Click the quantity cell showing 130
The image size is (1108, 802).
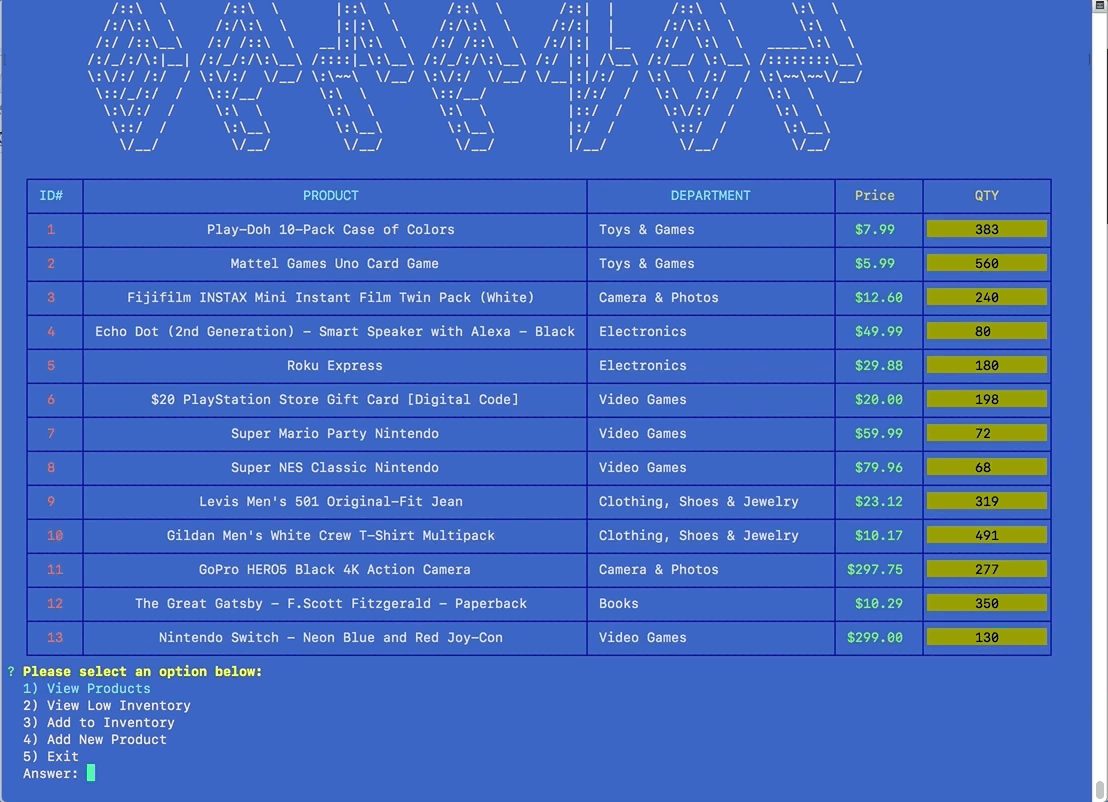pyautogui.click(x=986, y=637)
